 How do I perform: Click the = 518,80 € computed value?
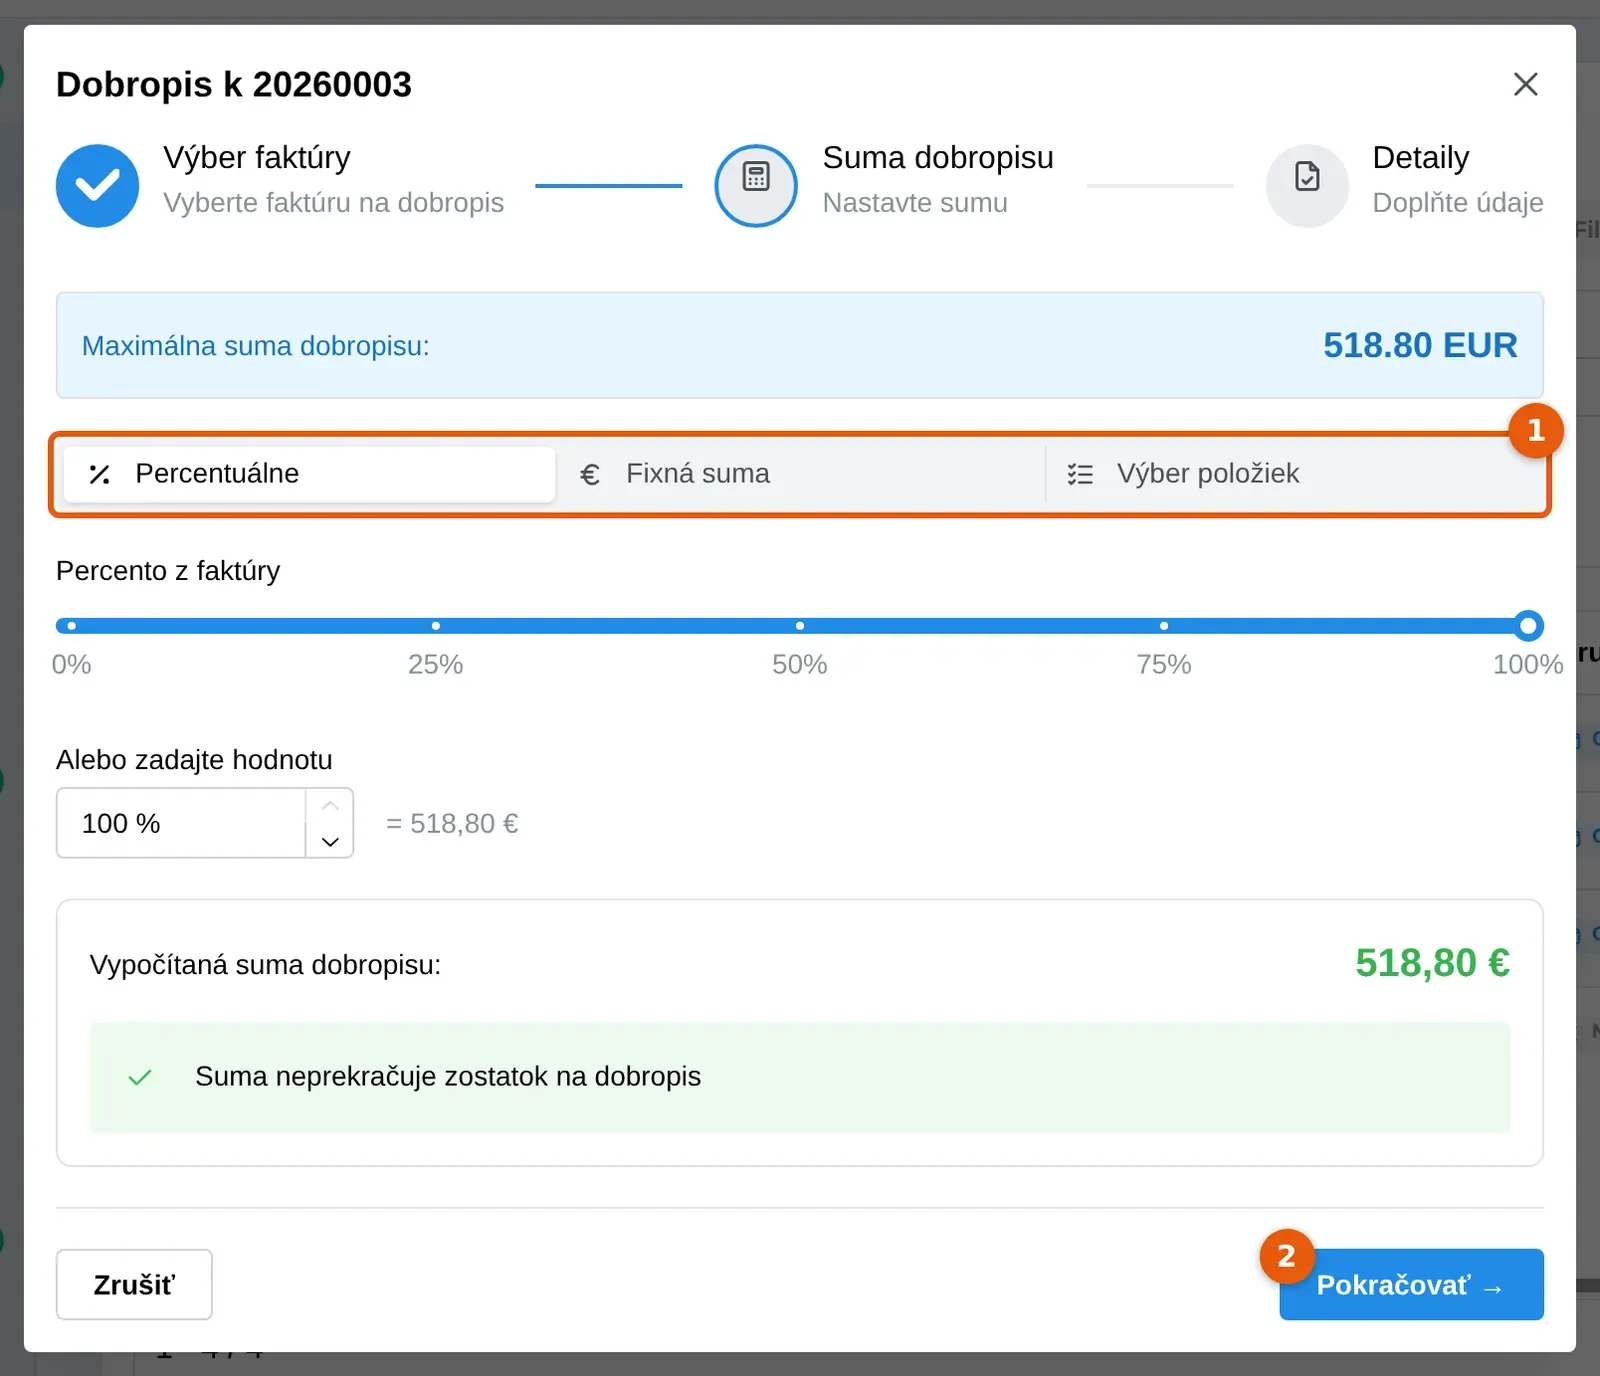pos(452,824)
